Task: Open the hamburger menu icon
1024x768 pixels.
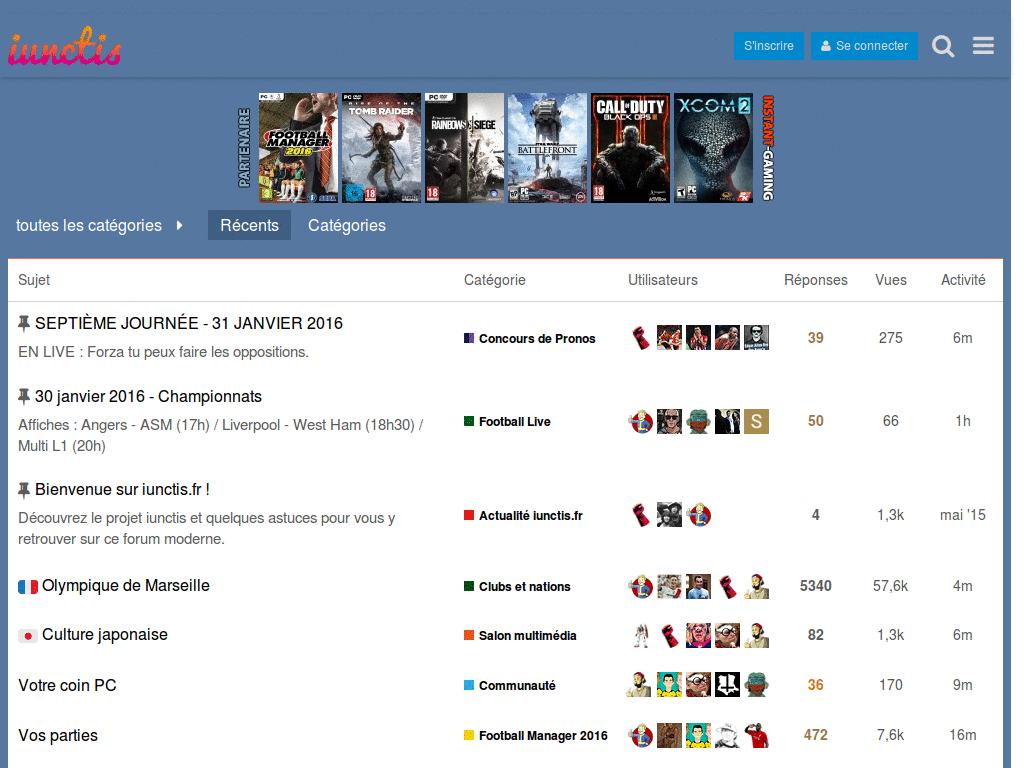Action: [983, 46]
